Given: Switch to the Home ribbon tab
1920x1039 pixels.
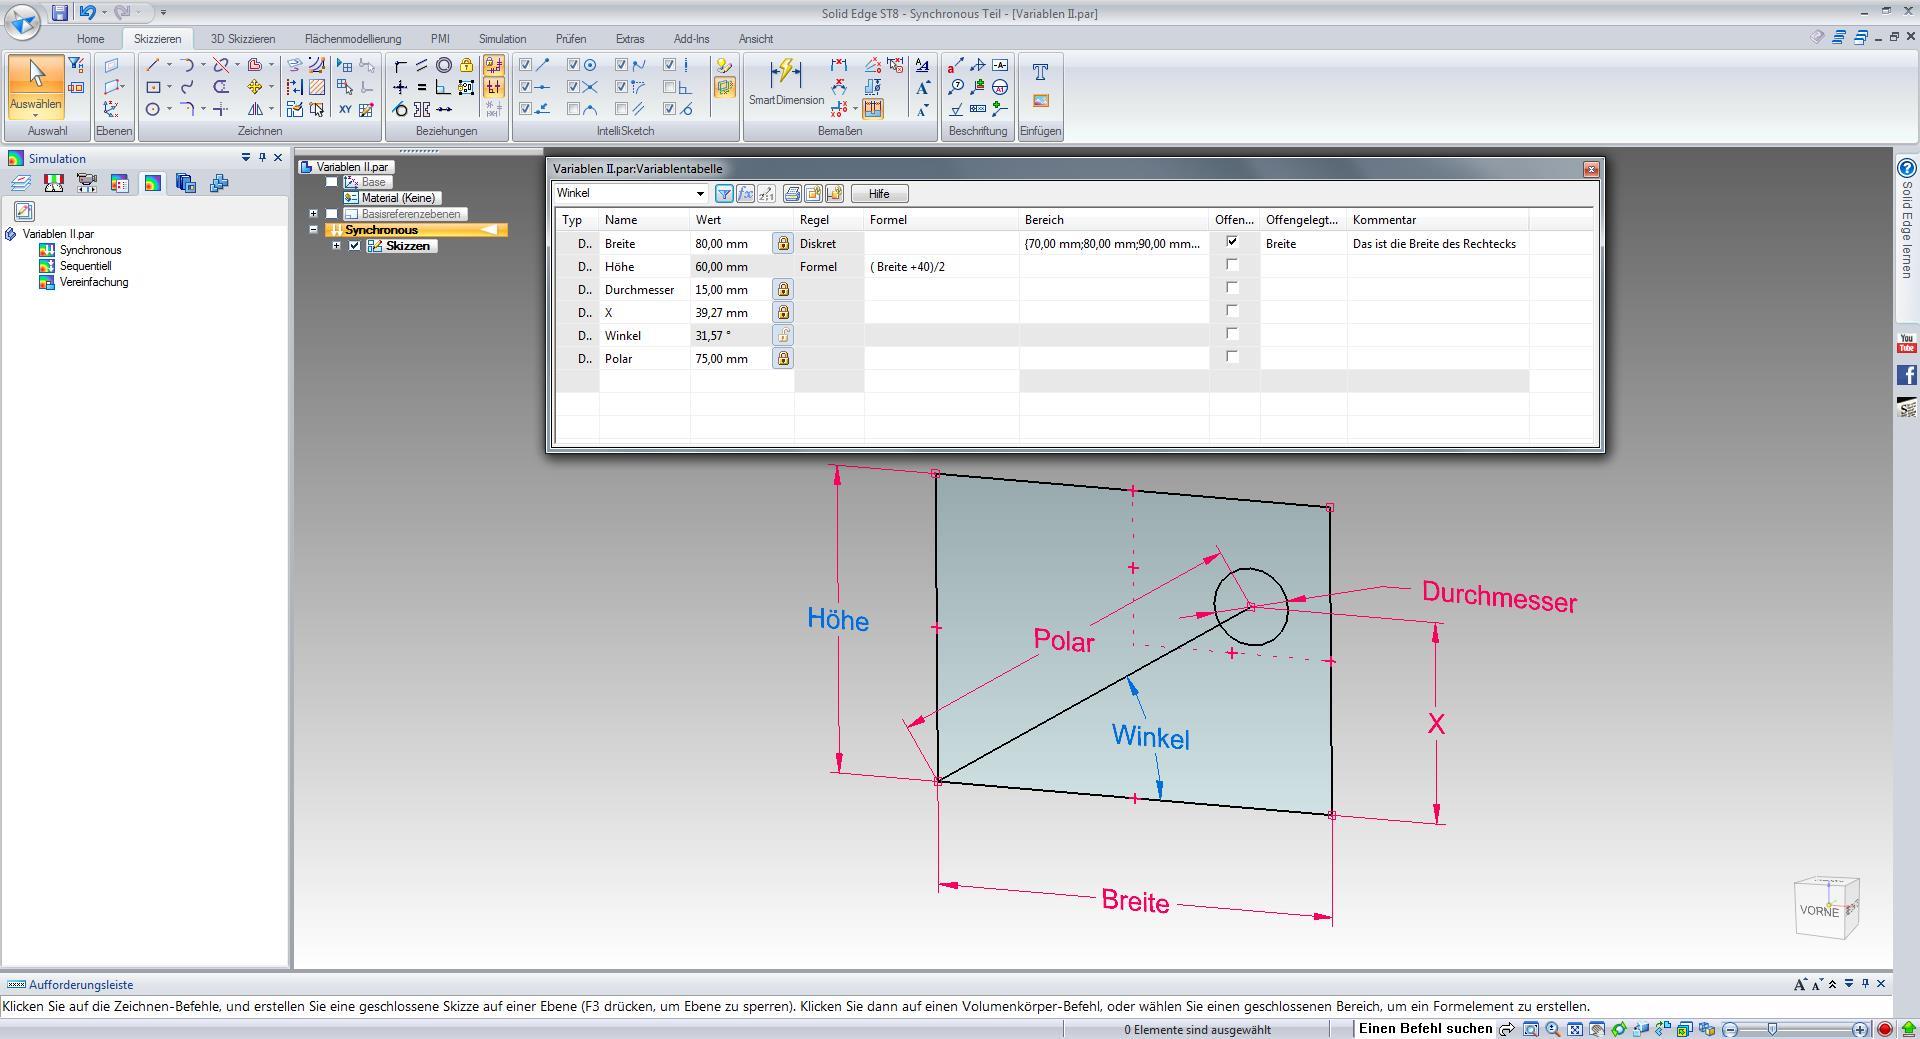Looking at the screenshot, I should [90, 39].
